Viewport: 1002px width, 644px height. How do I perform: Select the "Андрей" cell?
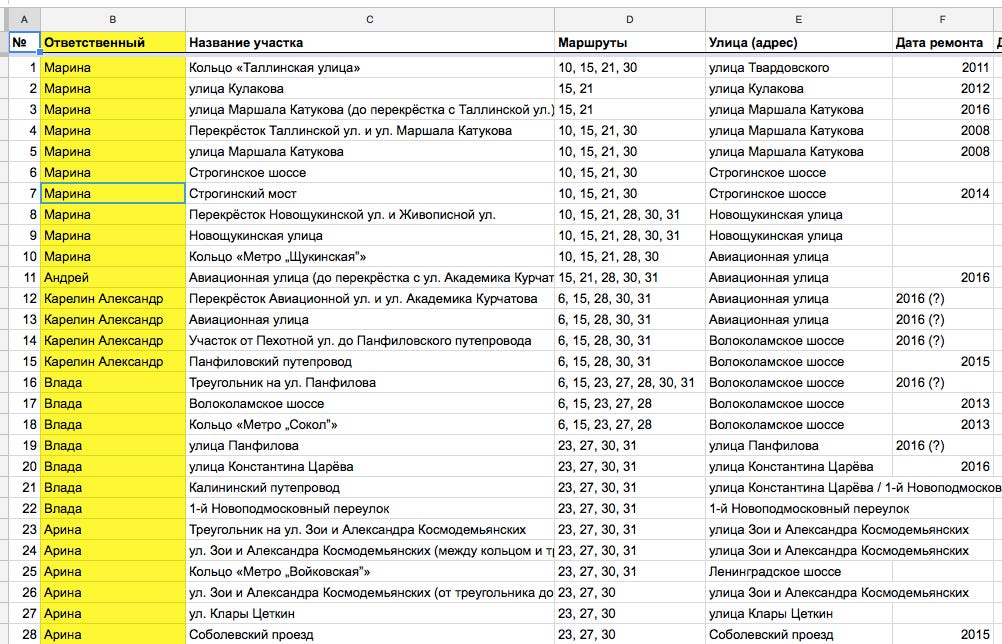pos(112,277)
